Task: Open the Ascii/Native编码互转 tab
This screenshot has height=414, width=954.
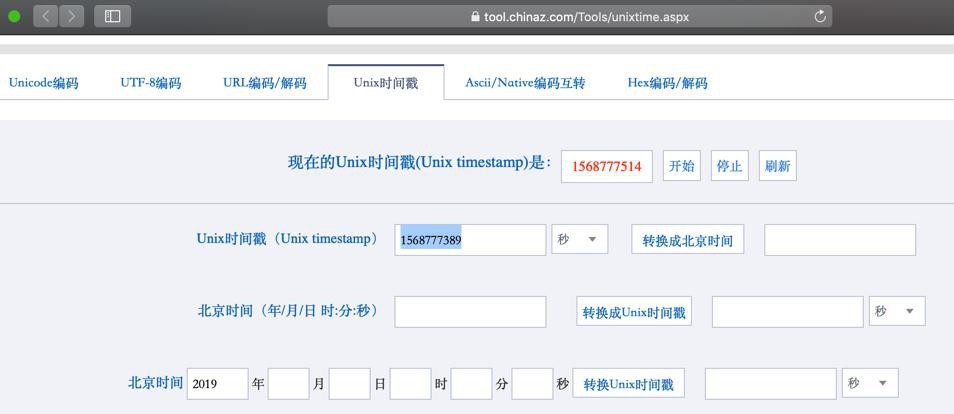Action: click(525, 83)
